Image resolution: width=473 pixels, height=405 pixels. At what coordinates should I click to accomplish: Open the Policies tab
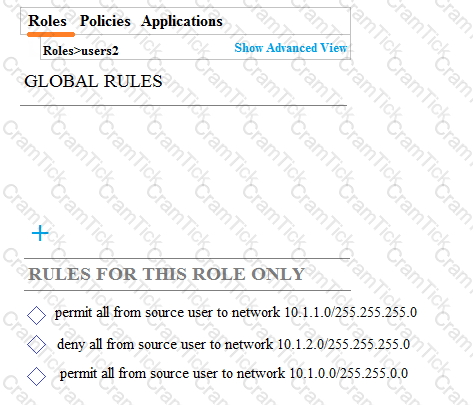pos(105,21)
